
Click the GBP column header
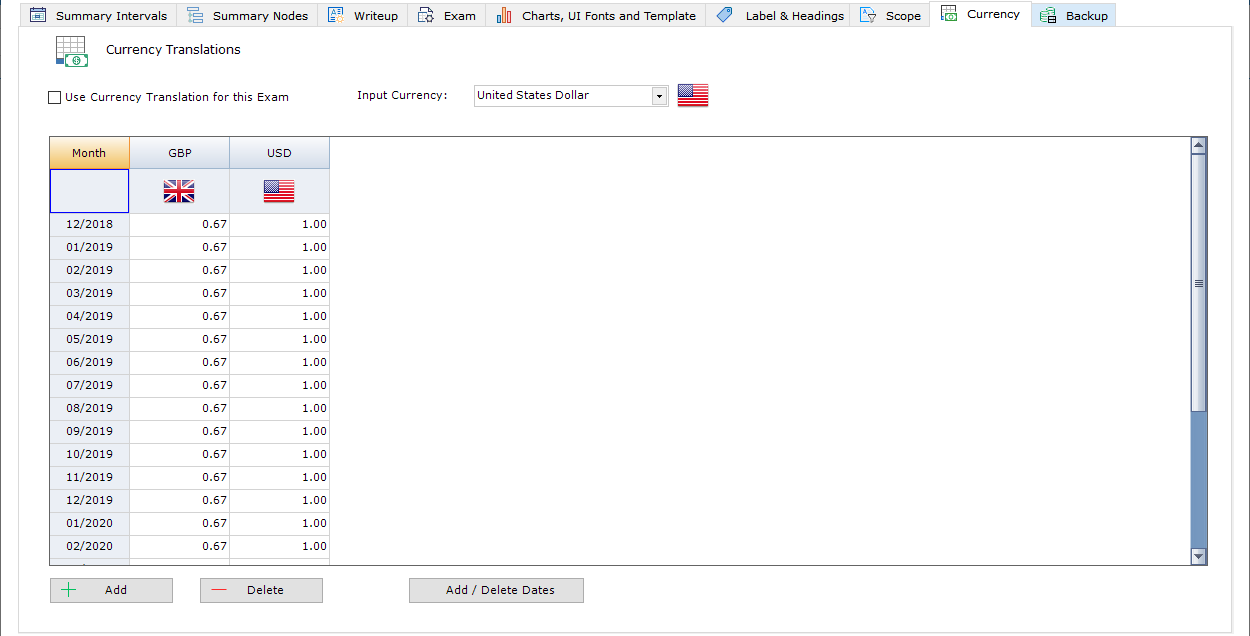[x=180, y=153]
